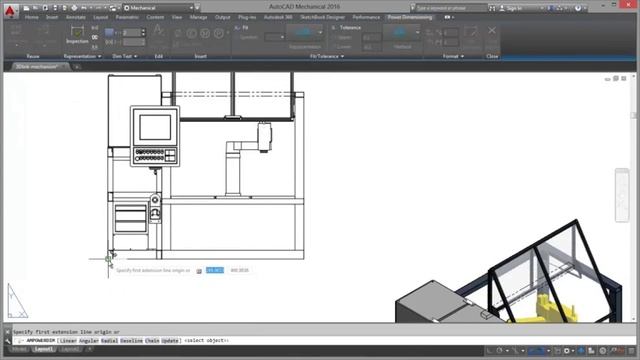Open the Manage ribbon tab
Image resolution: width=640 pixels, height=360 pixels.
198,17
